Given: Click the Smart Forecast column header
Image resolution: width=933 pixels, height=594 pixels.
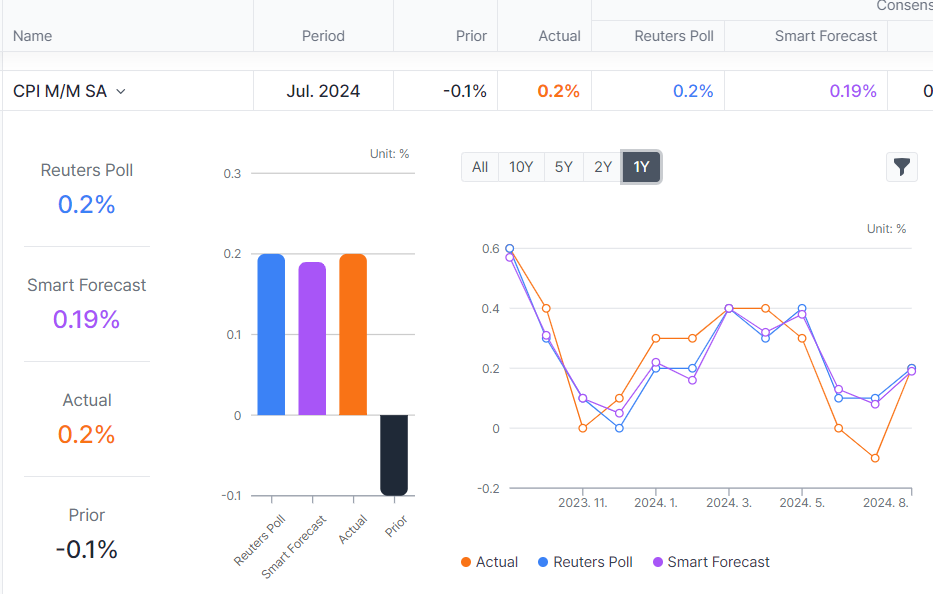Looking at the screenshot, I should [825, 36].
